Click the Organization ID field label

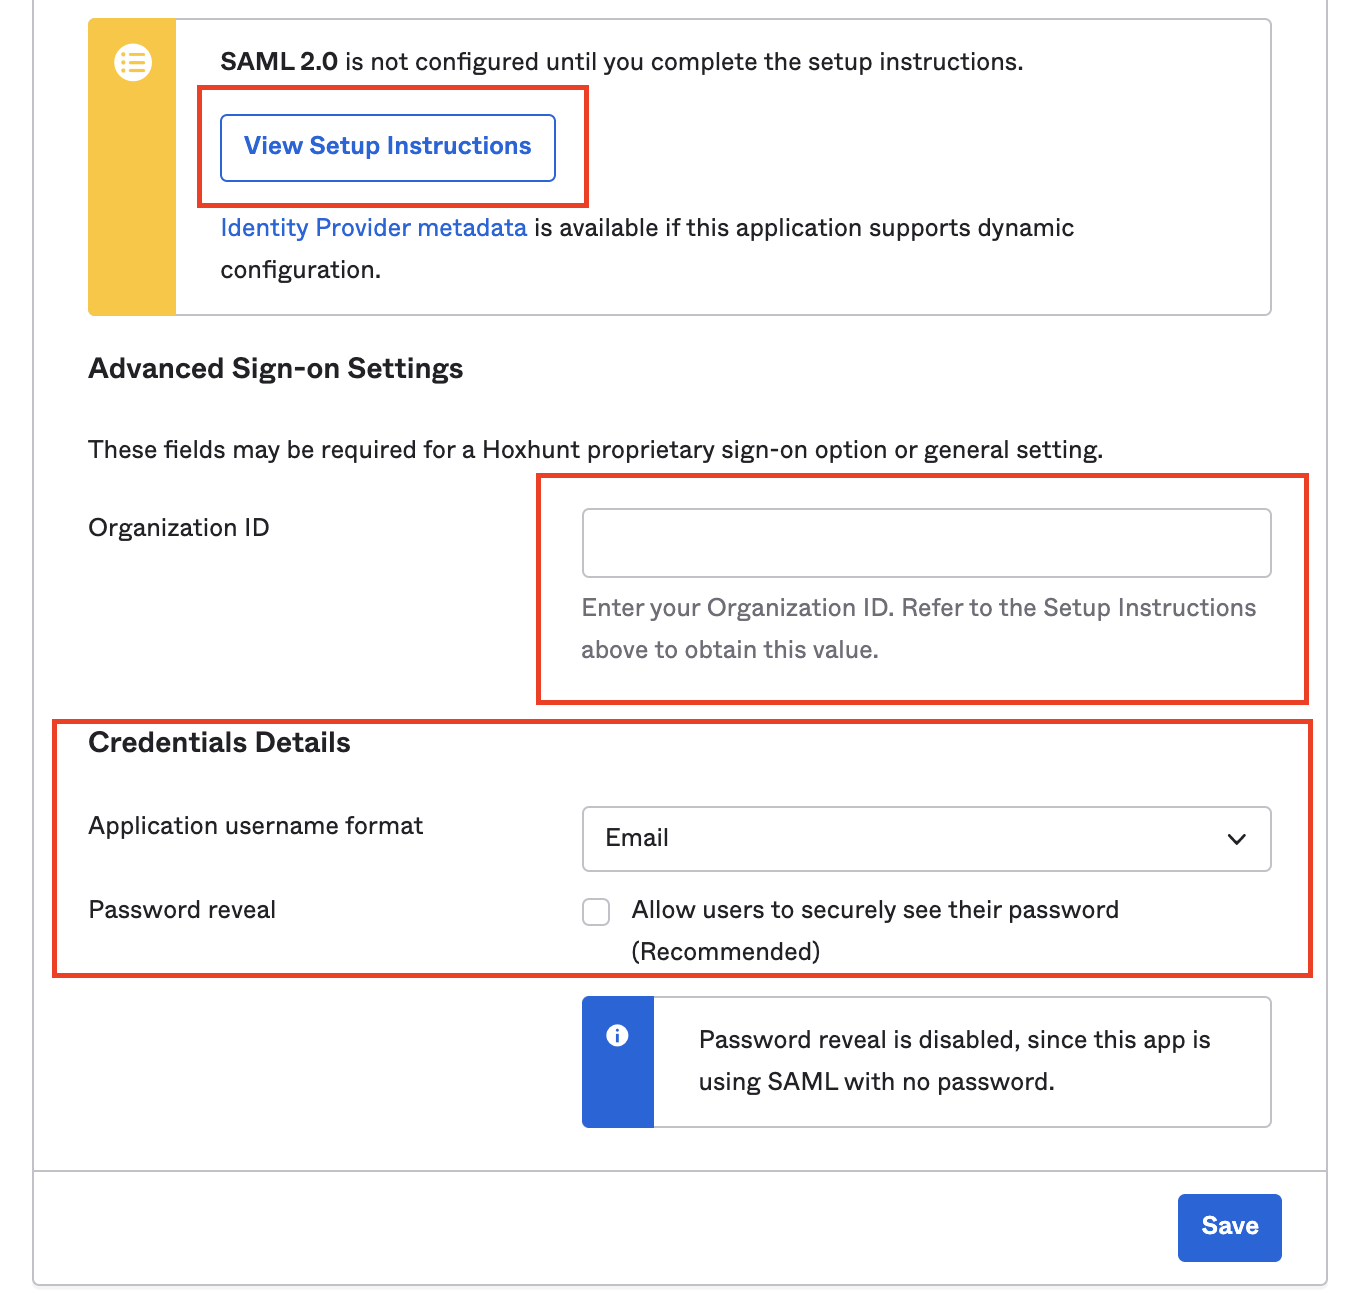179,528
